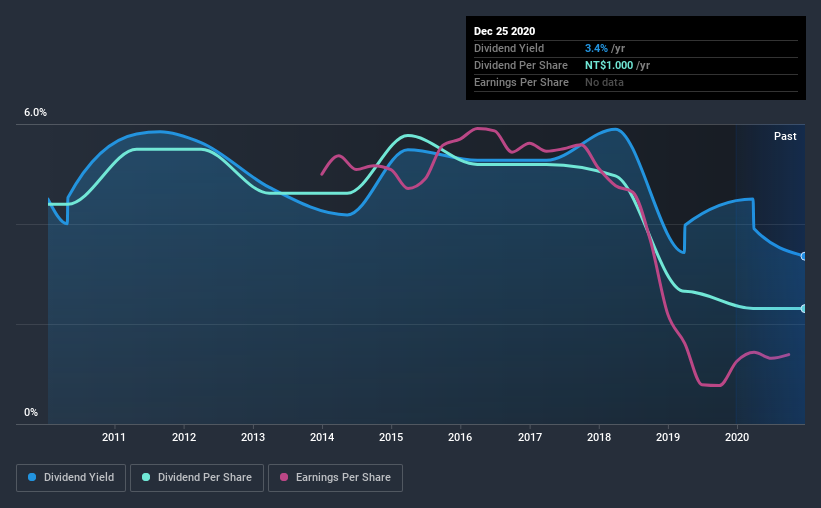Click the tooltip Dividend Yield row label
The width and height of the screenshot is (821, 508).
pos(509,48)
